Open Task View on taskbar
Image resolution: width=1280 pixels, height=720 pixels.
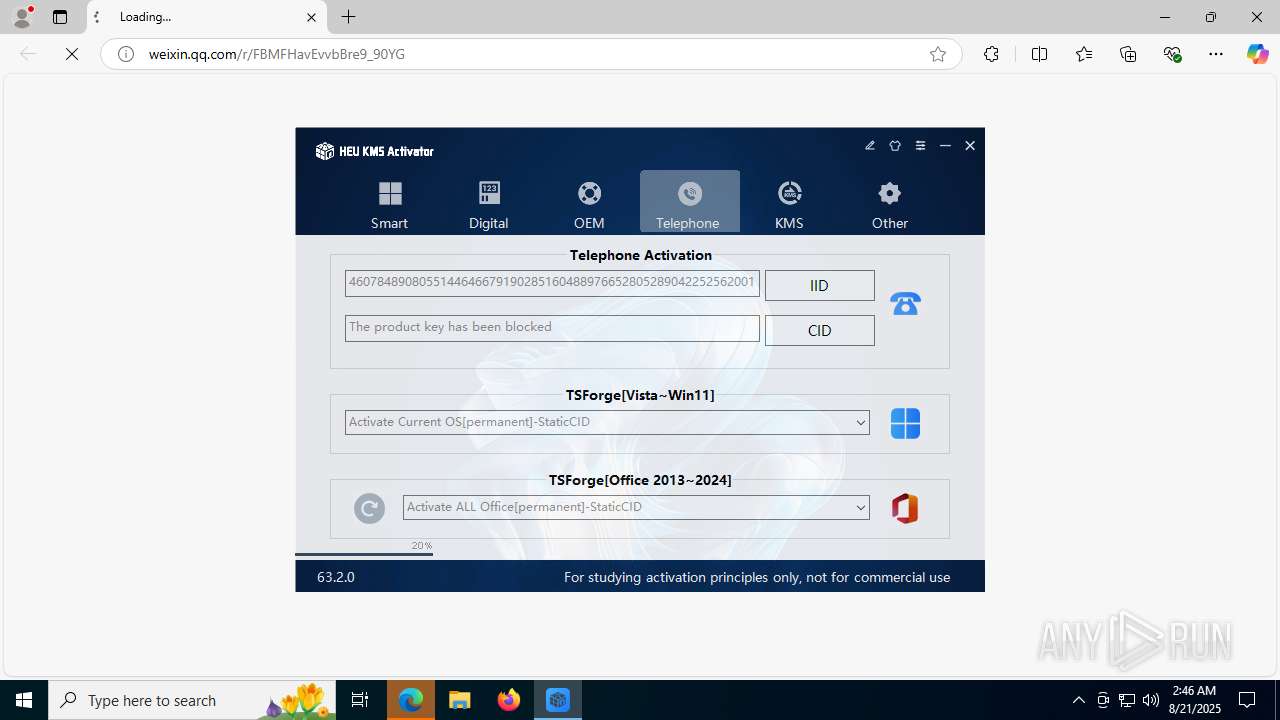tap(360, 700)
